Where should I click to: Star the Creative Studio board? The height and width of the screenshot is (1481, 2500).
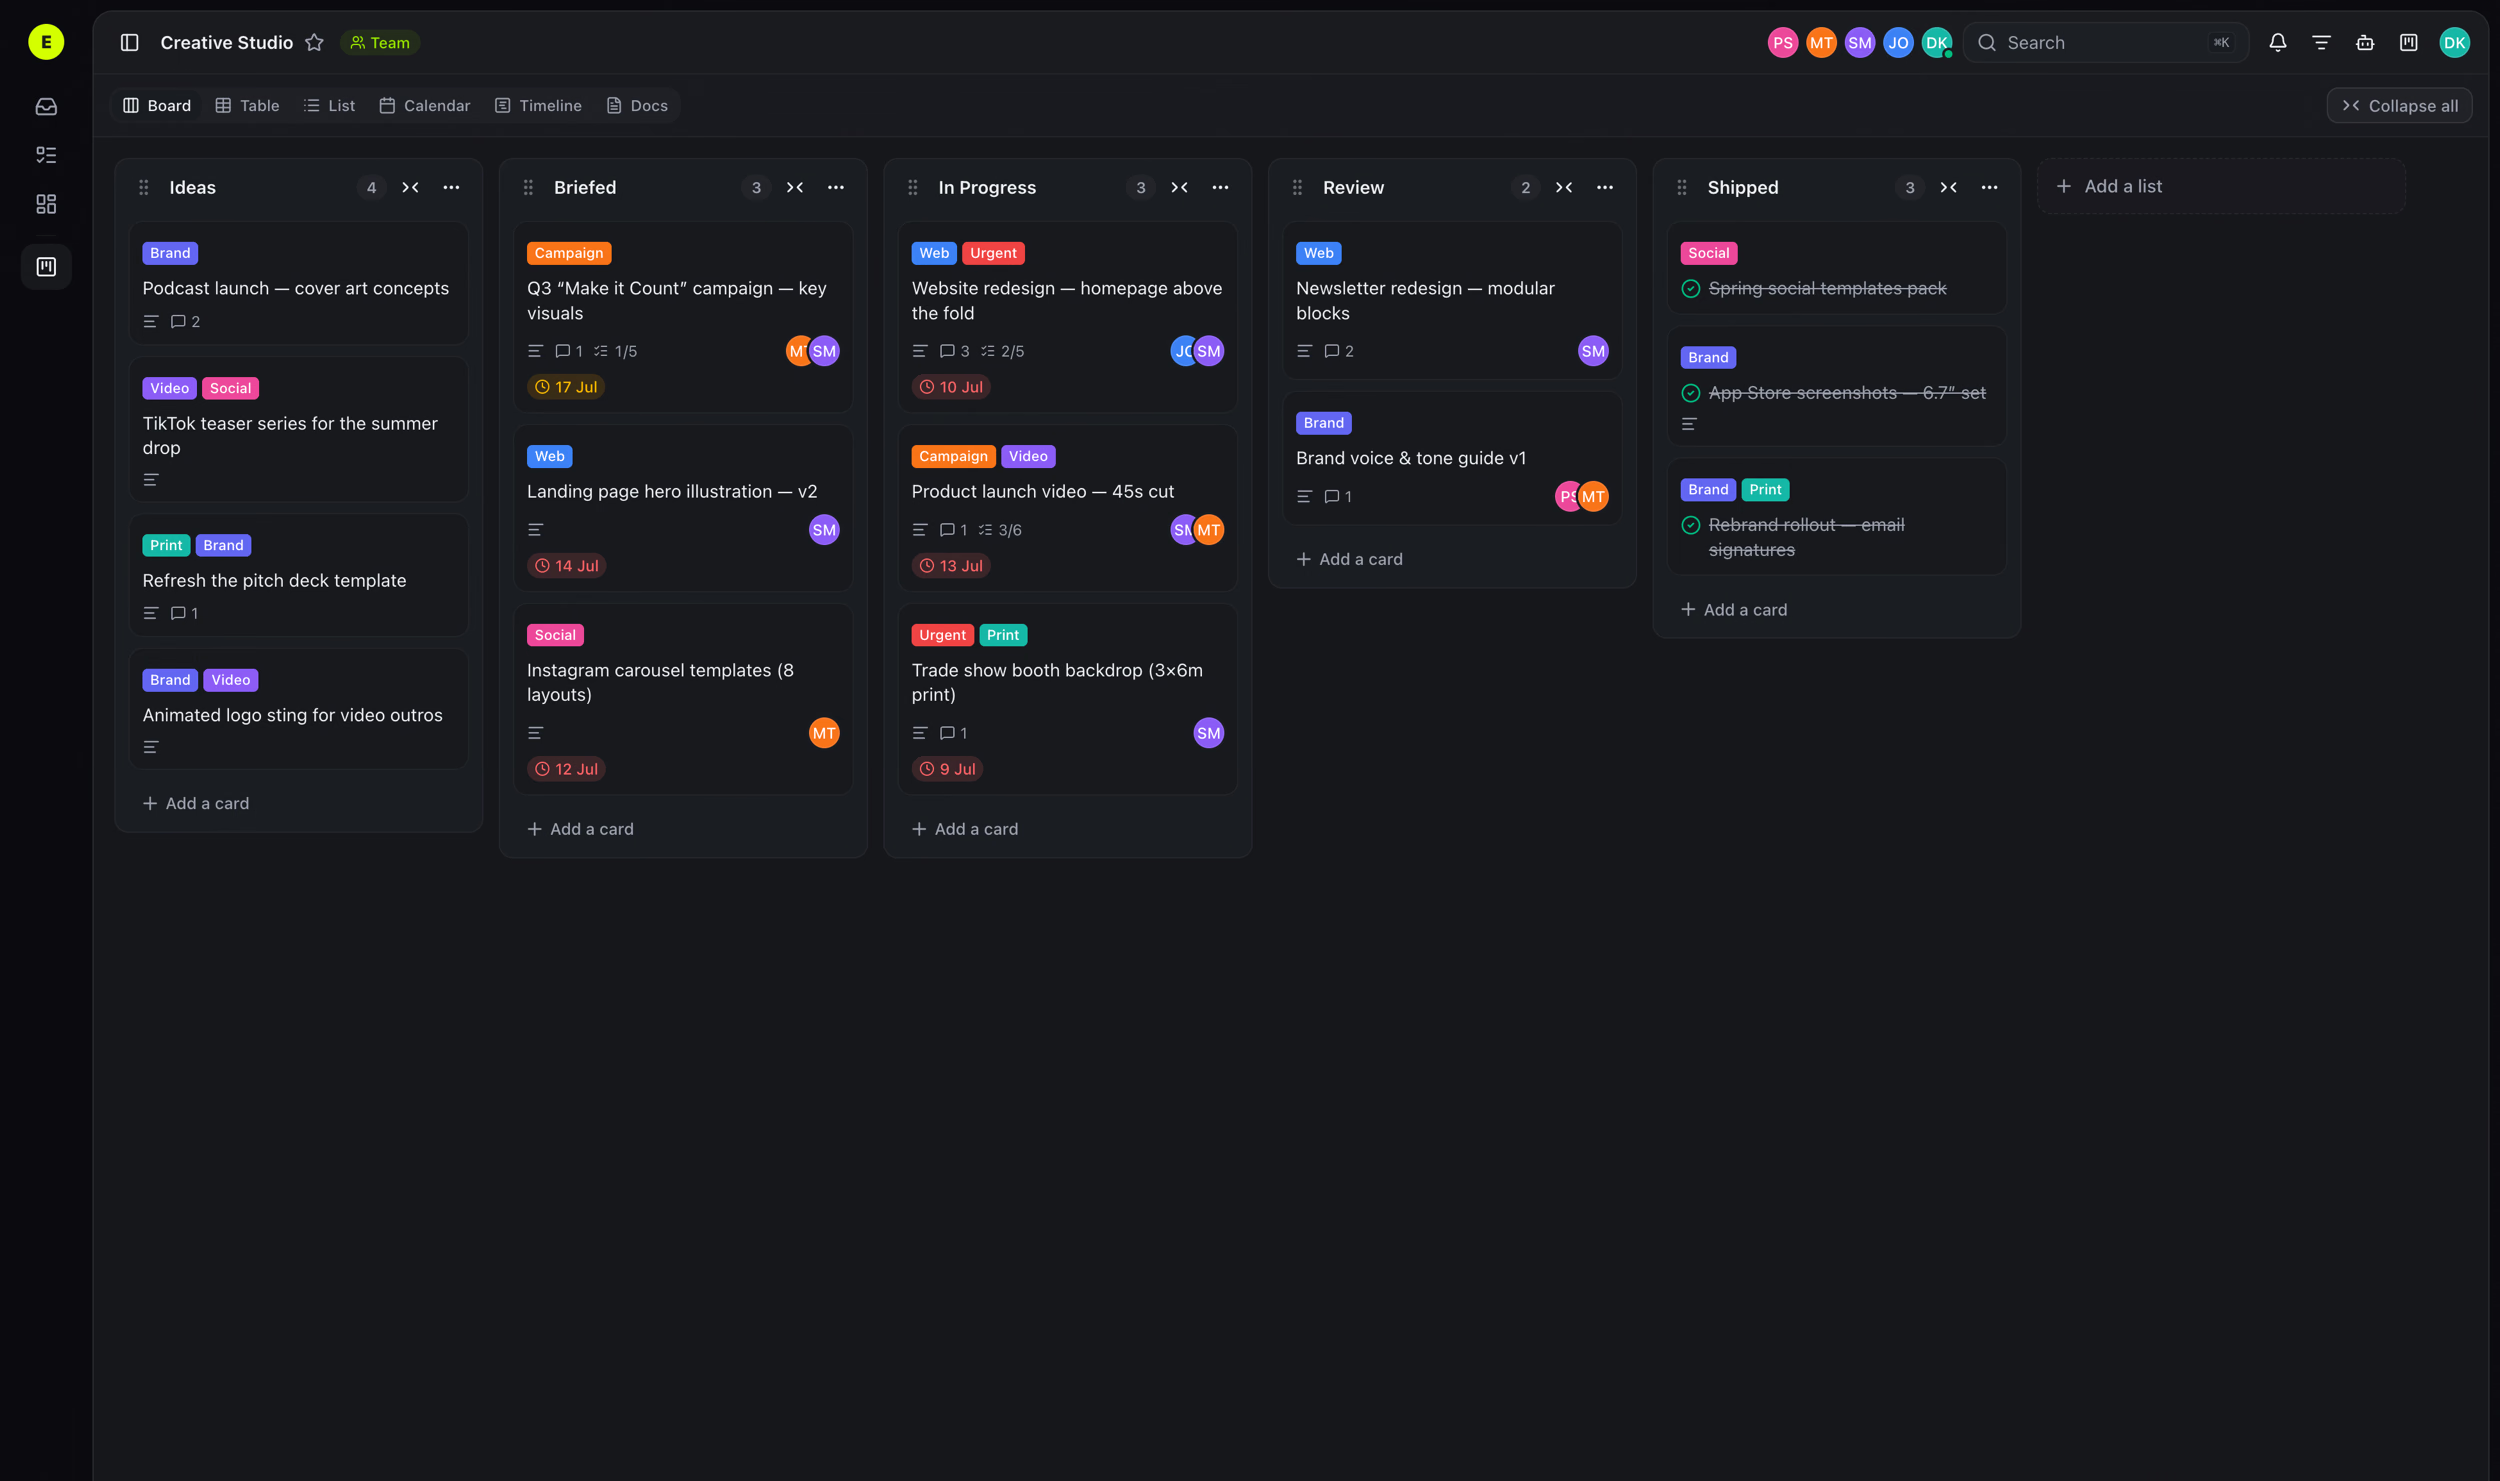pyautogui.click(x=314, y=42)
